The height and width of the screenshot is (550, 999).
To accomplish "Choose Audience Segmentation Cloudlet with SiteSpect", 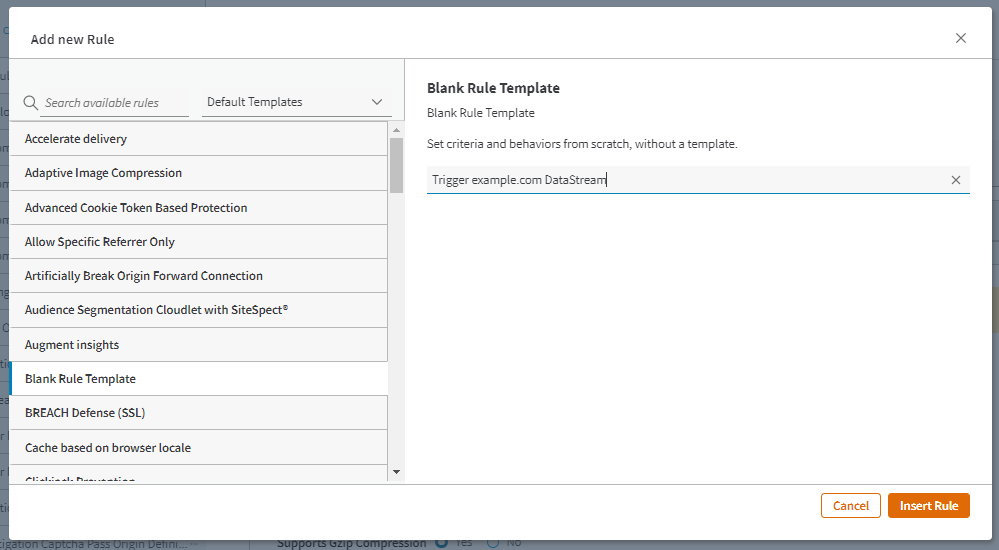I will click(198, 310).
